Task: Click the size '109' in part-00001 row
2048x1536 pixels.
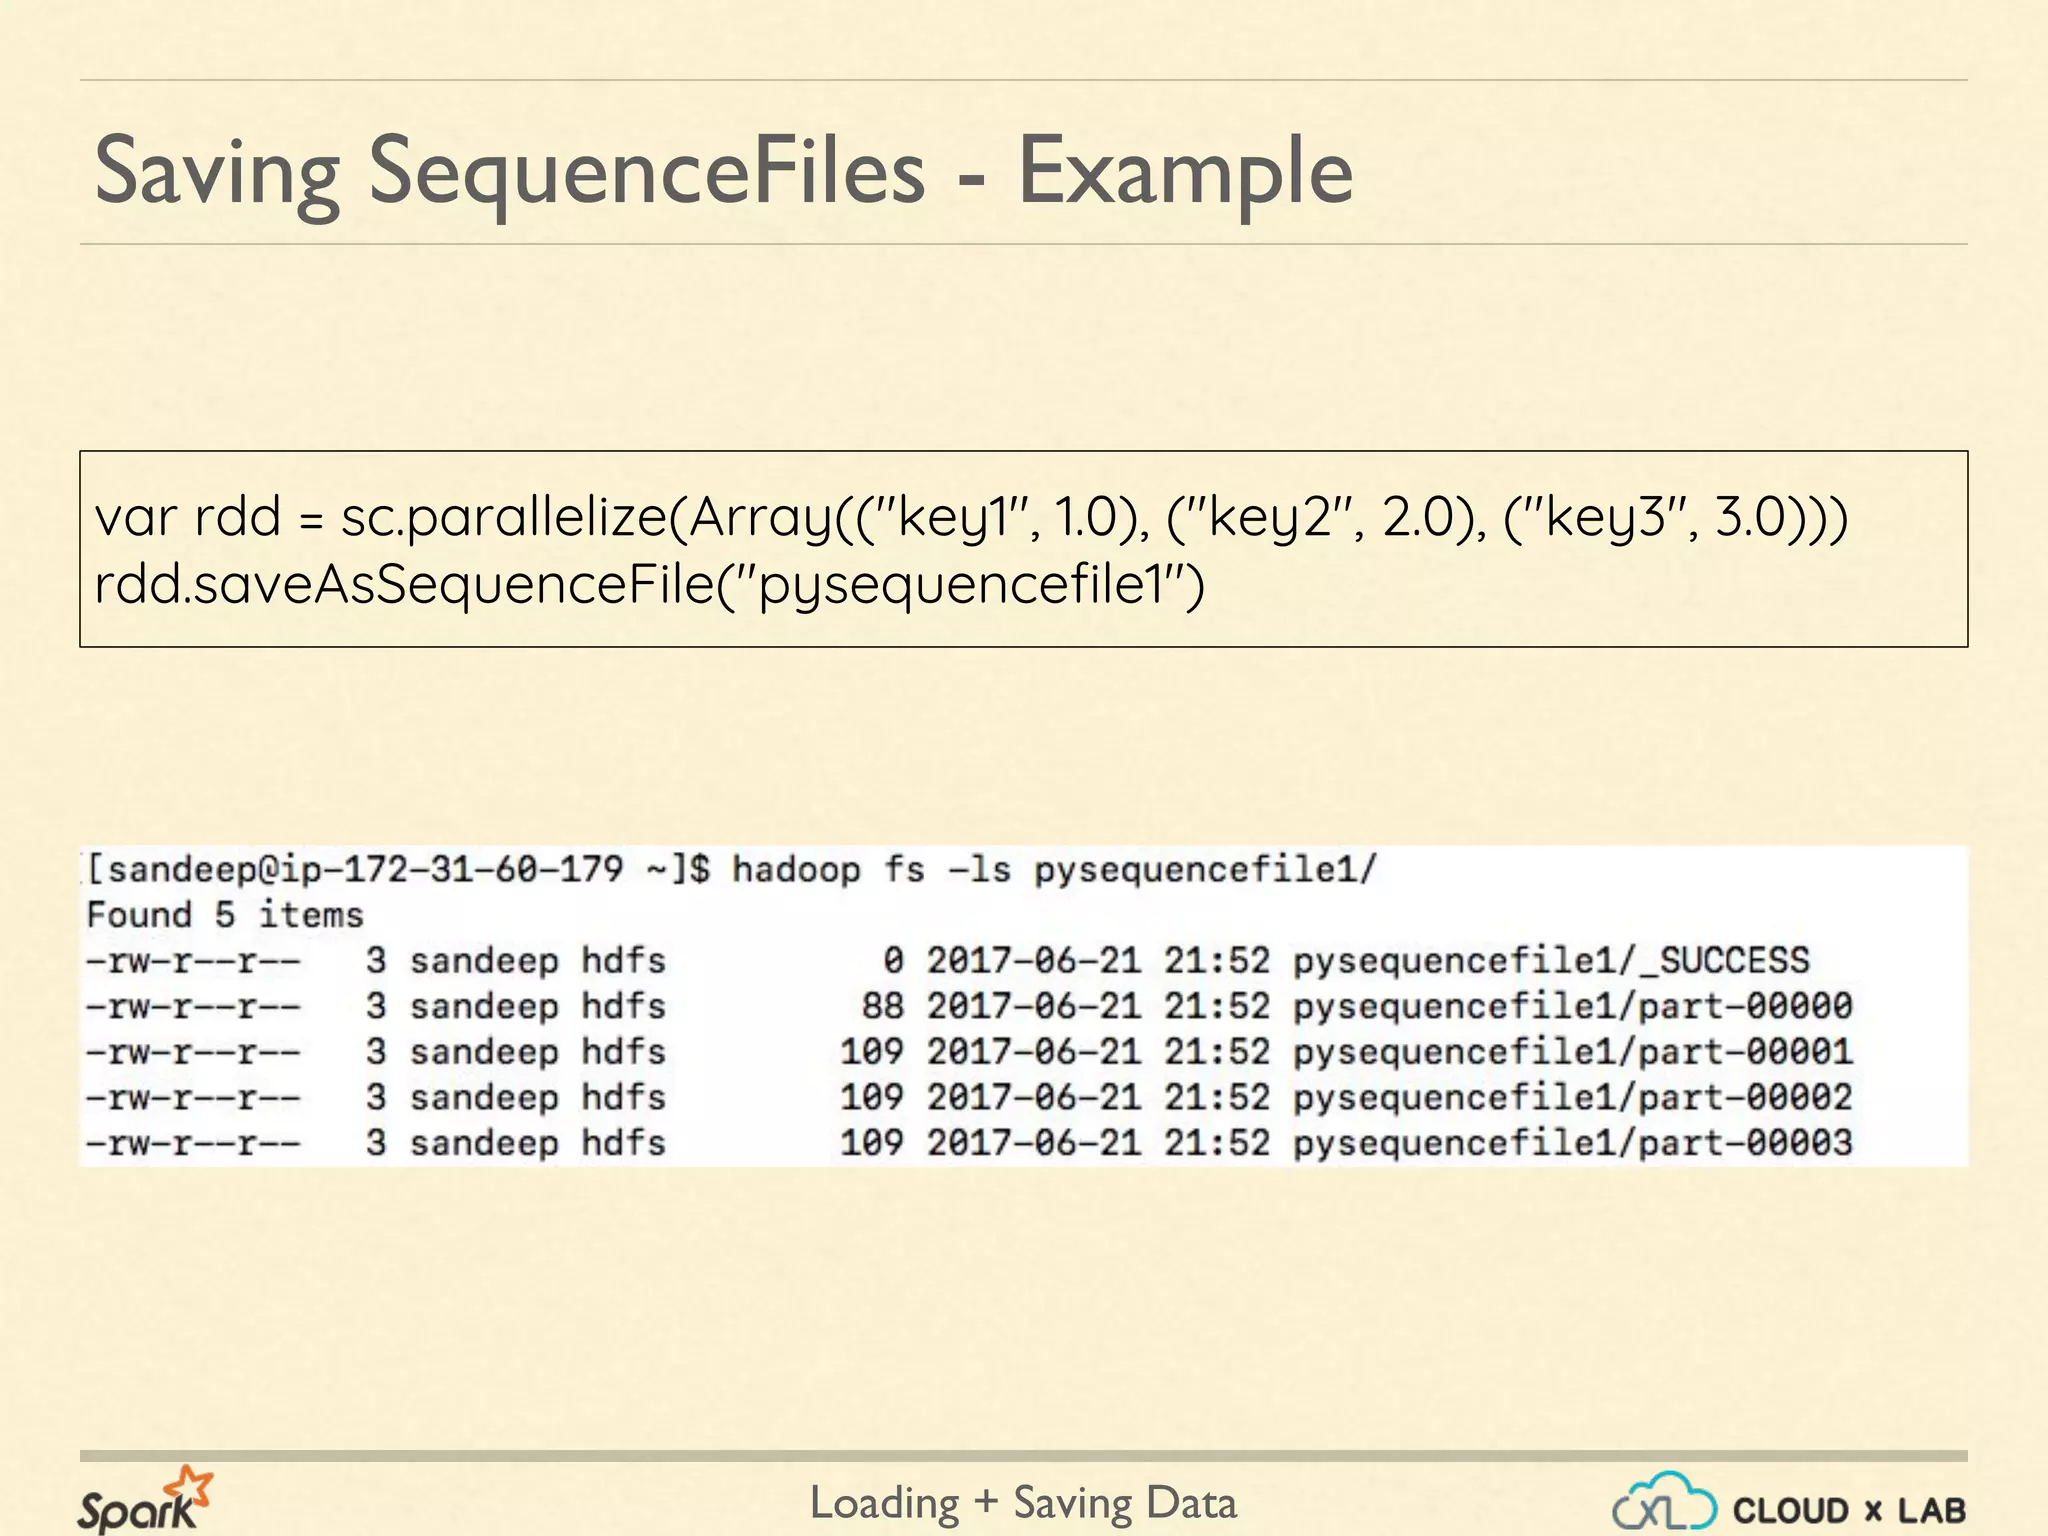Action: 872,1052
